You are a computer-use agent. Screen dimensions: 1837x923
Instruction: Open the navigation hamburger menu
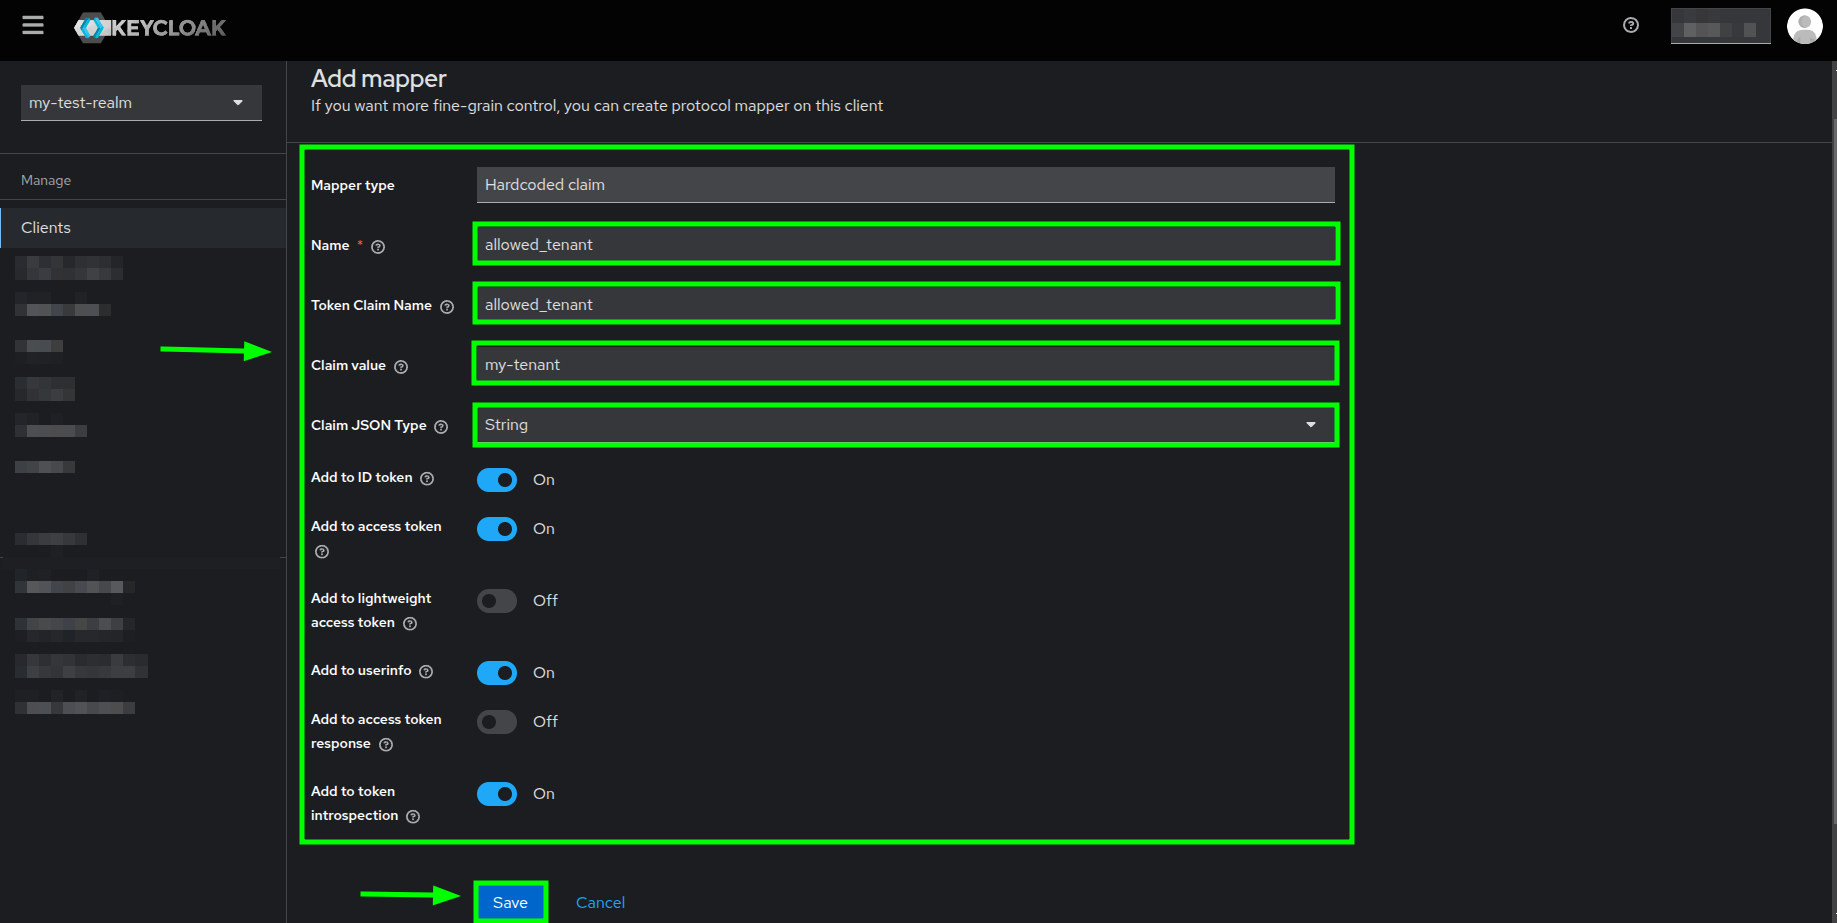(32, 26)
